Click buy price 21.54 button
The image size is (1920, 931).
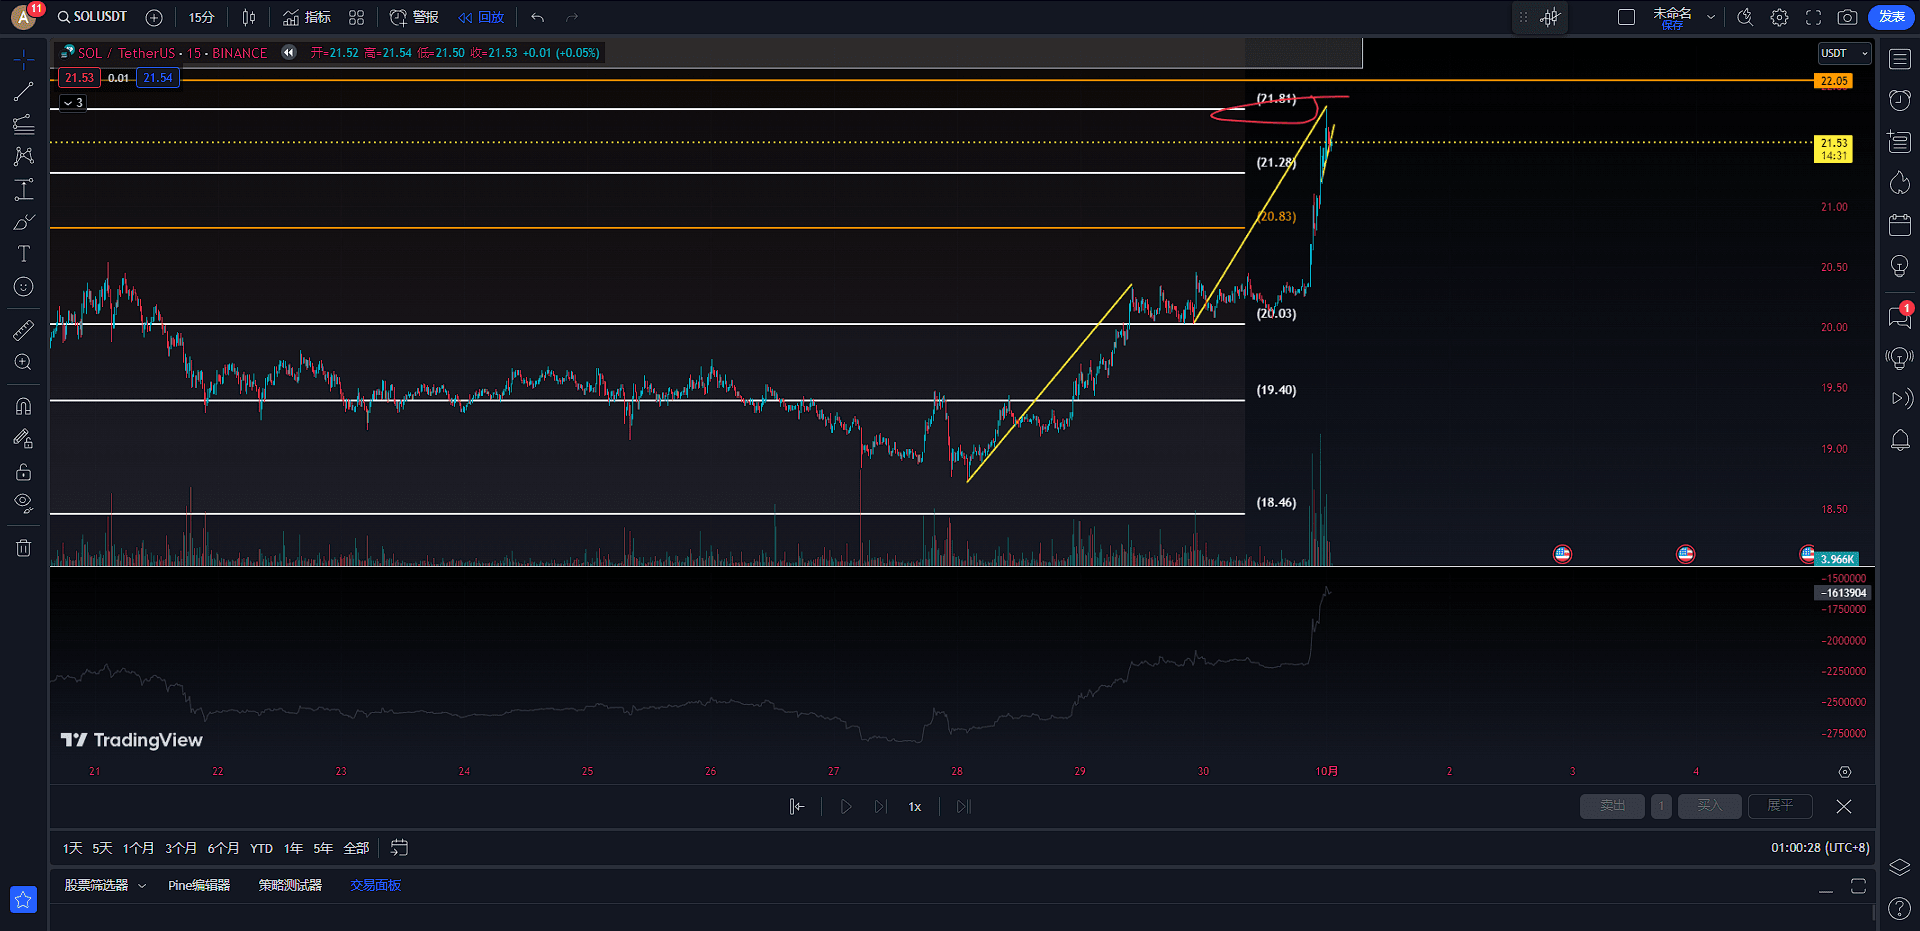coord(158,78)
